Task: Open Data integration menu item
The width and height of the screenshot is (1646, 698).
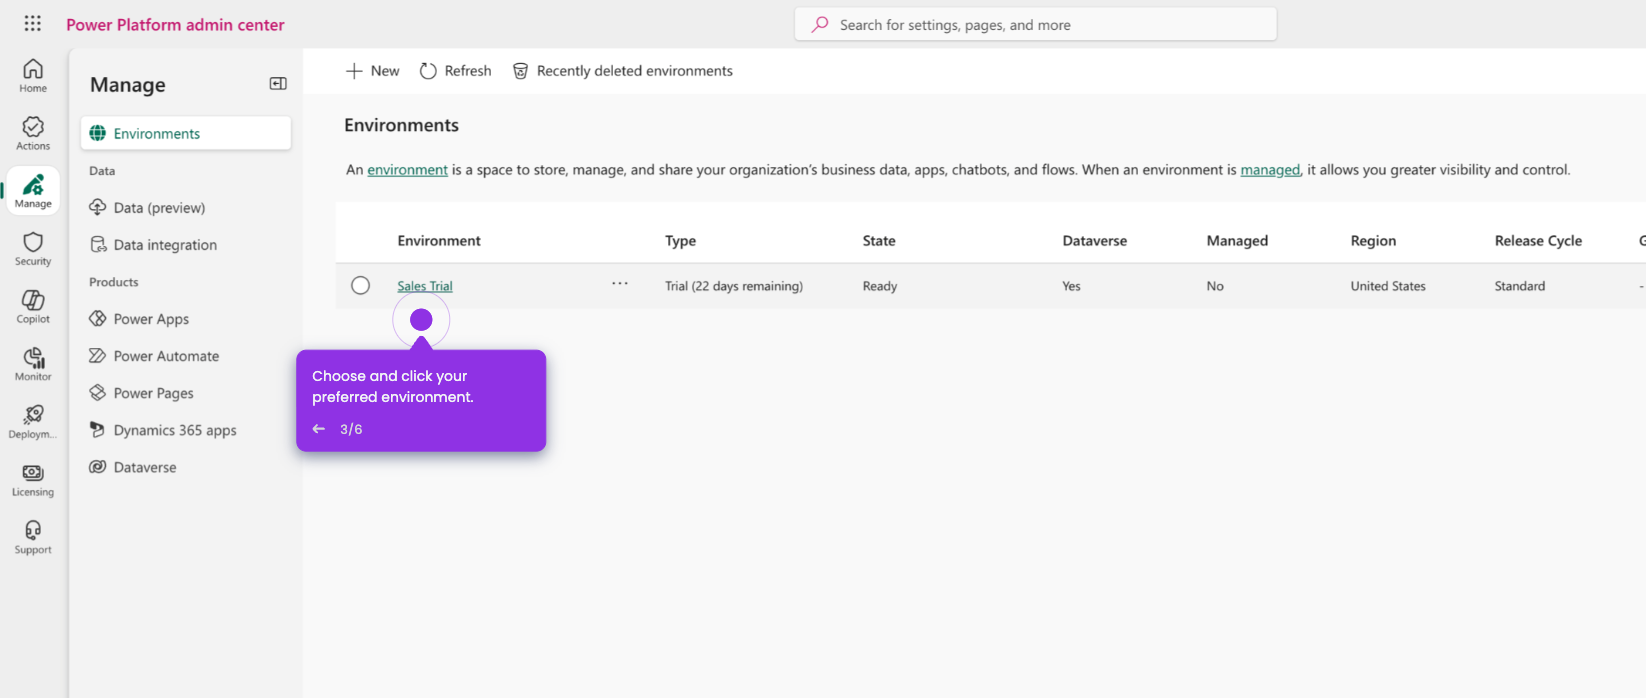Action: 186,244
